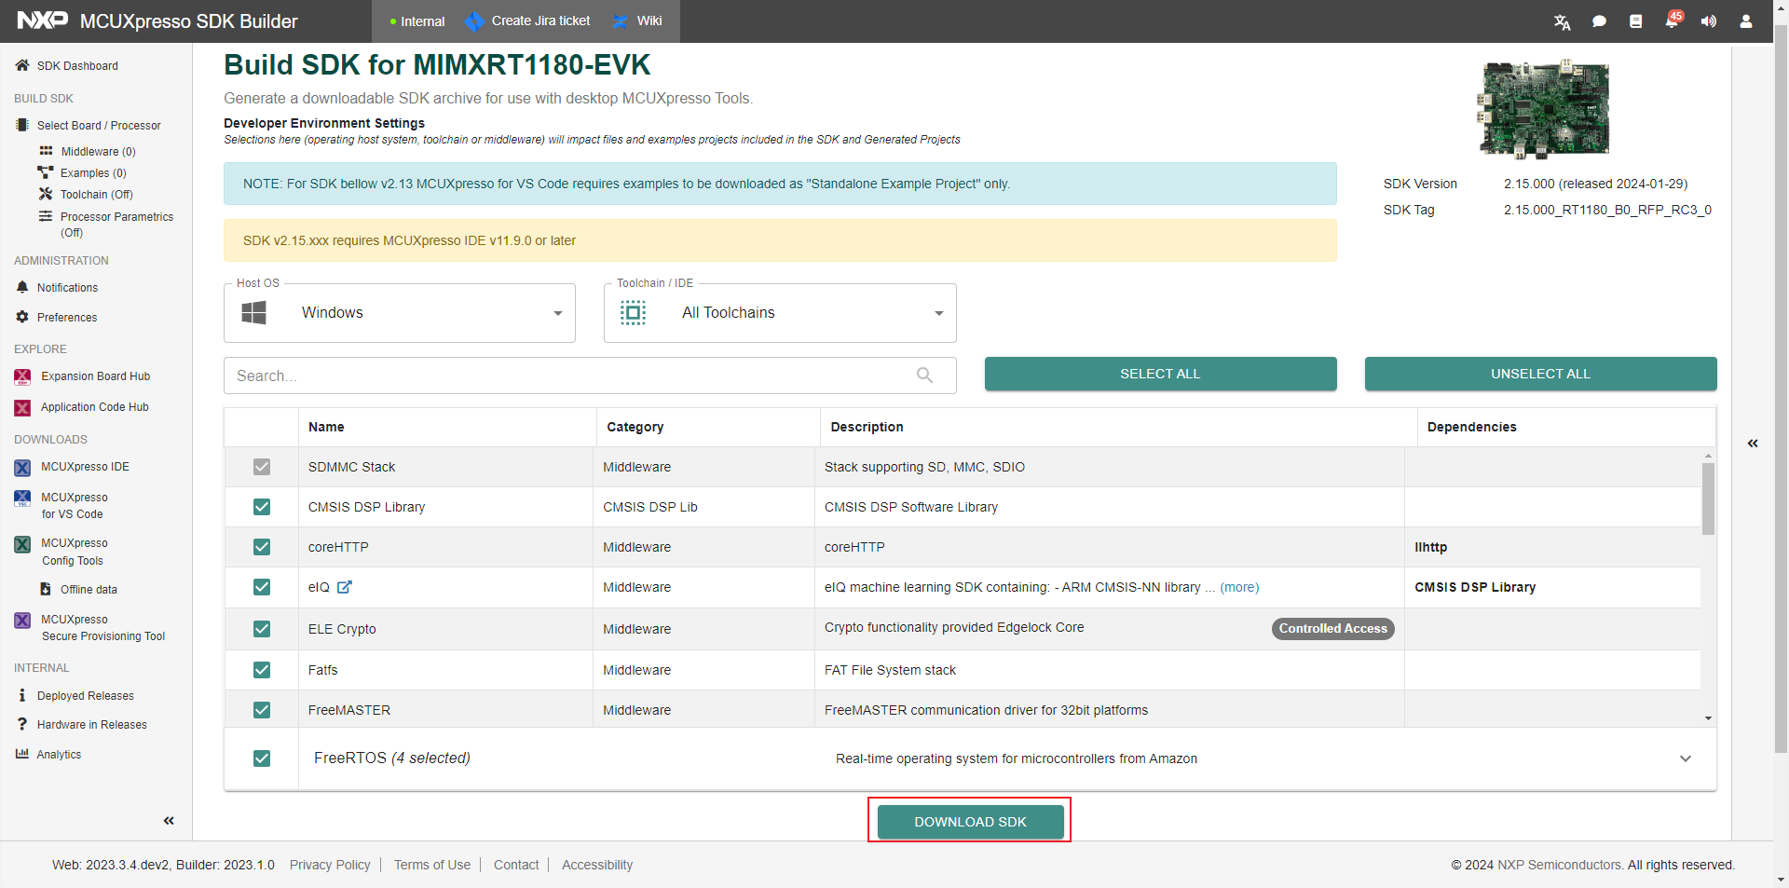The image size is (1789, 888).
Task: Open the Toolchain / IDE dropdown
Action: [x=780, y=313]
